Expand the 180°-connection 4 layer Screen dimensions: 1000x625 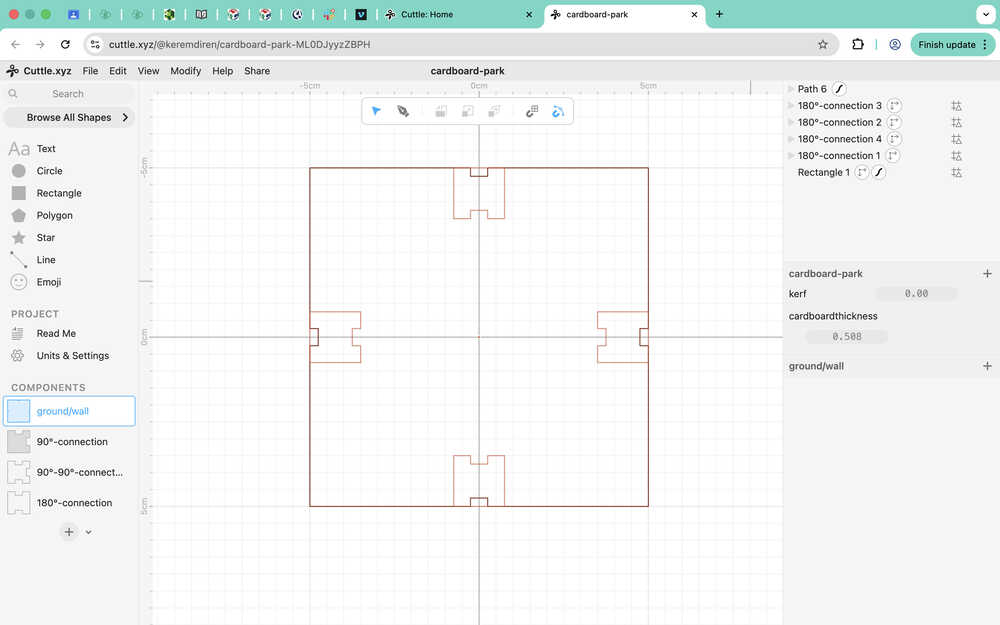[x=791, y=138]
